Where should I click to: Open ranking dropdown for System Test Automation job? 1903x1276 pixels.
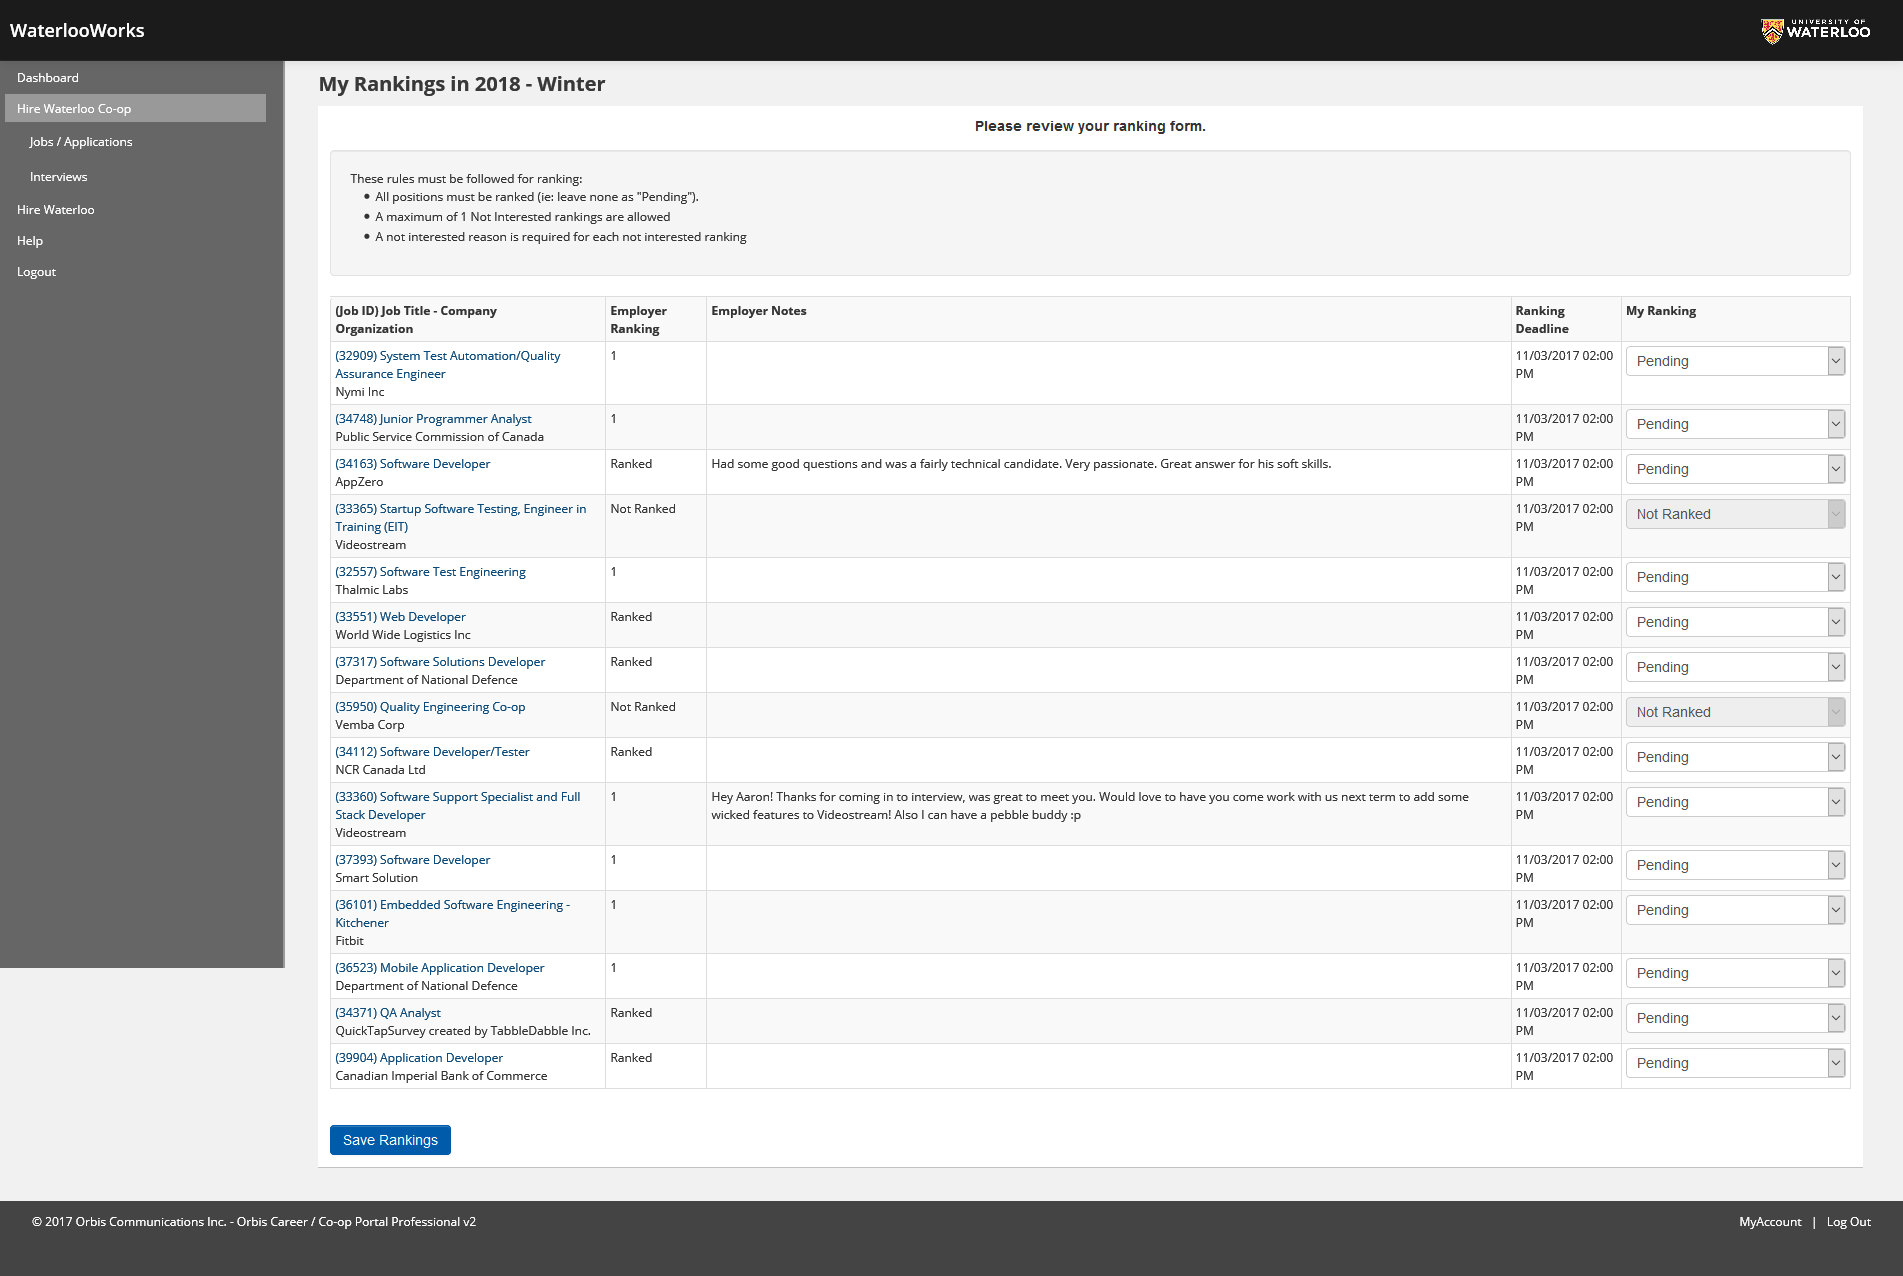point(1735,361)
